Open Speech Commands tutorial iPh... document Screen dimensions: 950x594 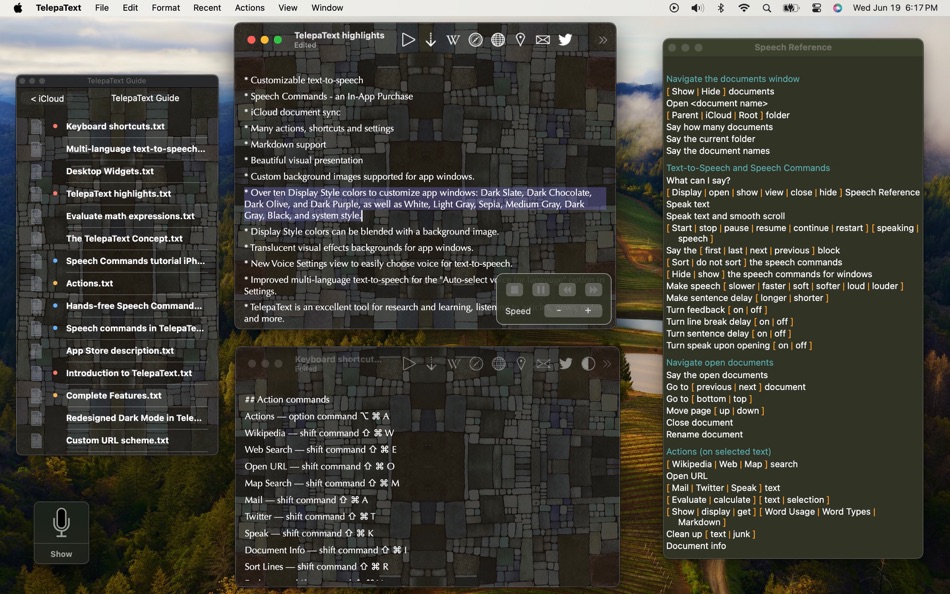pyautogui.click(x=136, y=261)
